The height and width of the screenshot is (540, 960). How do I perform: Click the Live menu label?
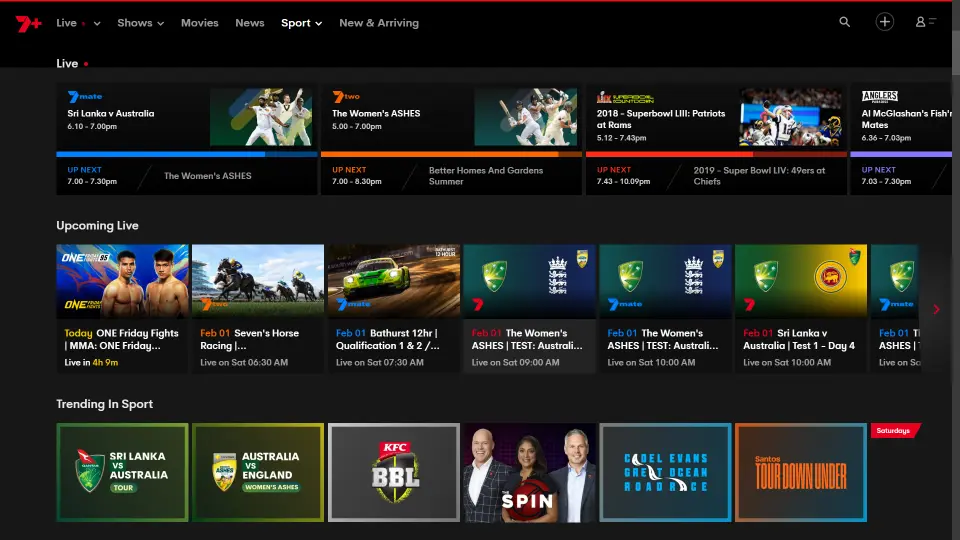click(66, 23)
